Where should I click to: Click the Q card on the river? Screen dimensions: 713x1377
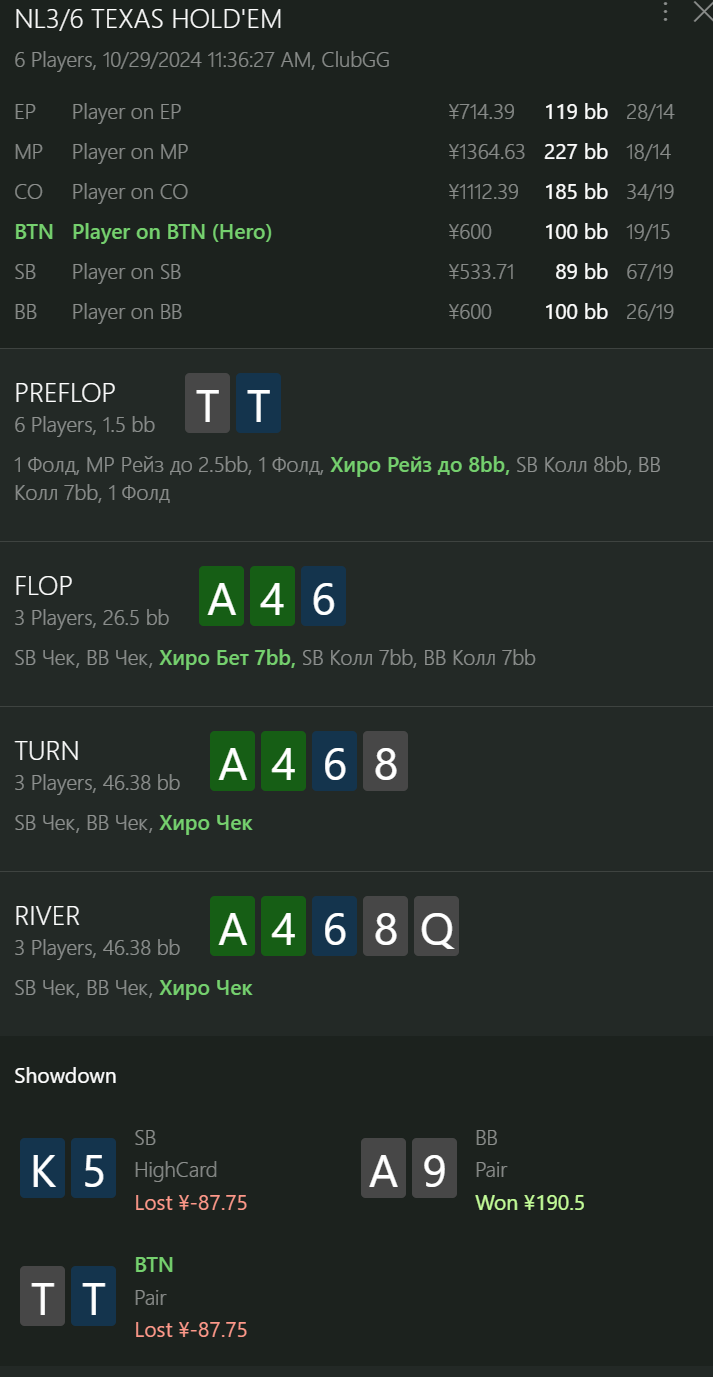[436, 927]
